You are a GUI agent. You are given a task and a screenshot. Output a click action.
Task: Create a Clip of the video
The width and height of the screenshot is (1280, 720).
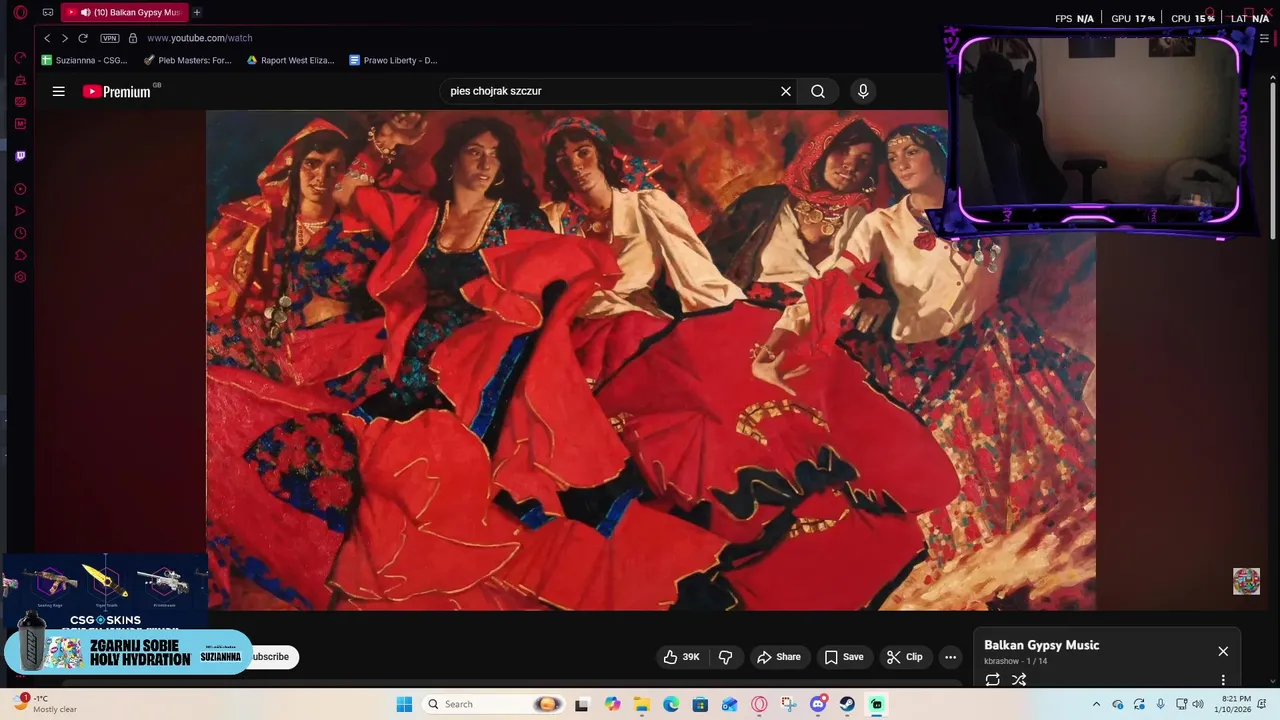click(x=905, y=657)
